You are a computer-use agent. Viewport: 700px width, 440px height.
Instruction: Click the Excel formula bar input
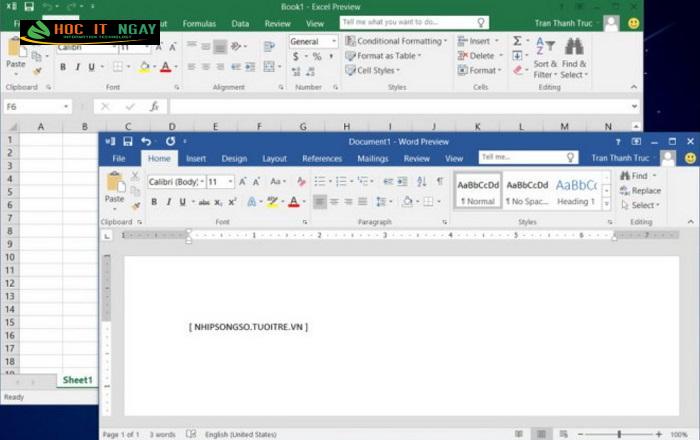point(404,107)
